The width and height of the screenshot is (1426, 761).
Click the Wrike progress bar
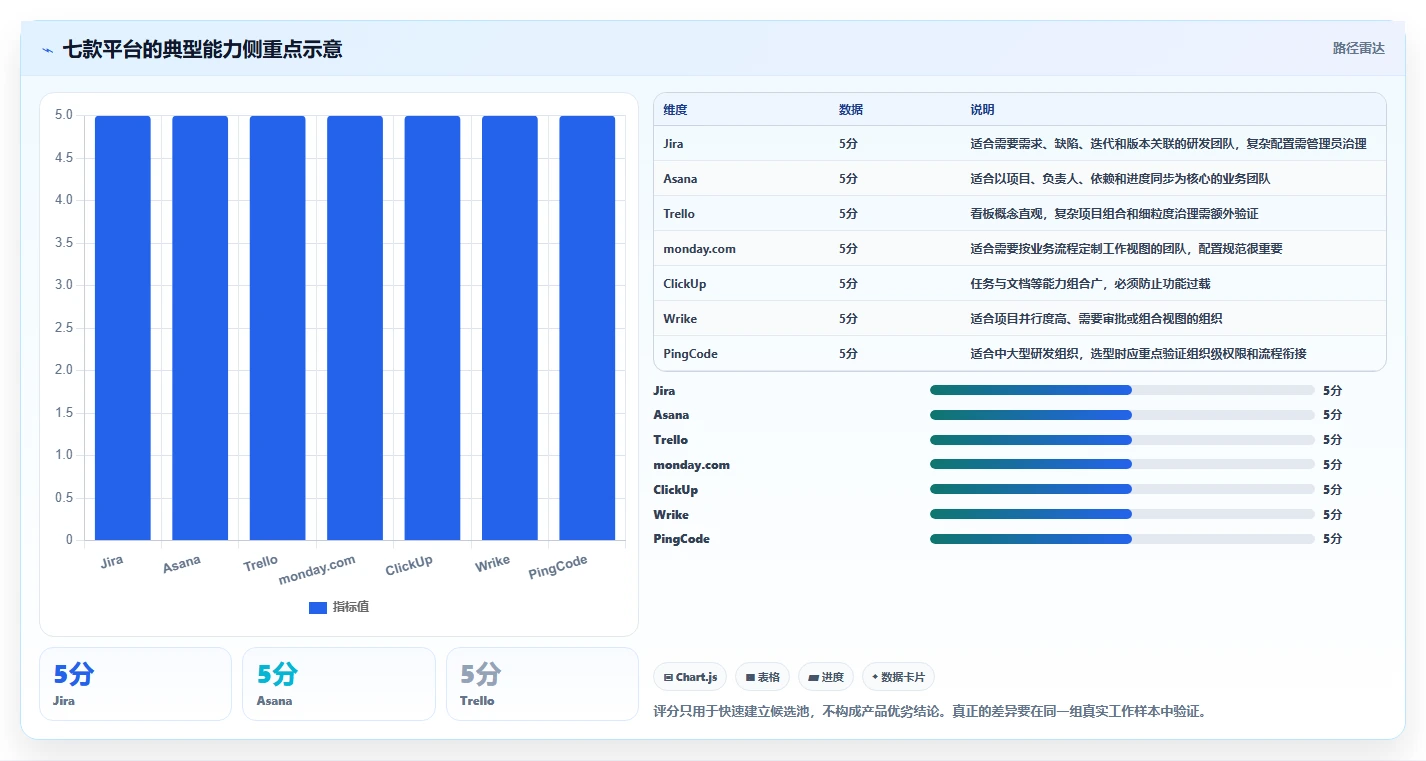coord(1122,514)
